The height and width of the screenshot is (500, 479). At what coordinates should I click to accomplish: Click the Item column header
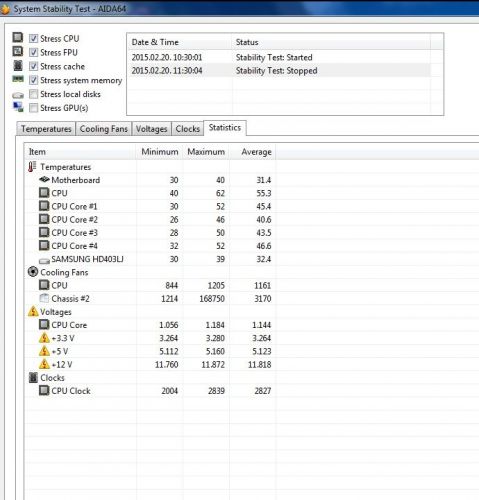click(x=80, y=152)
